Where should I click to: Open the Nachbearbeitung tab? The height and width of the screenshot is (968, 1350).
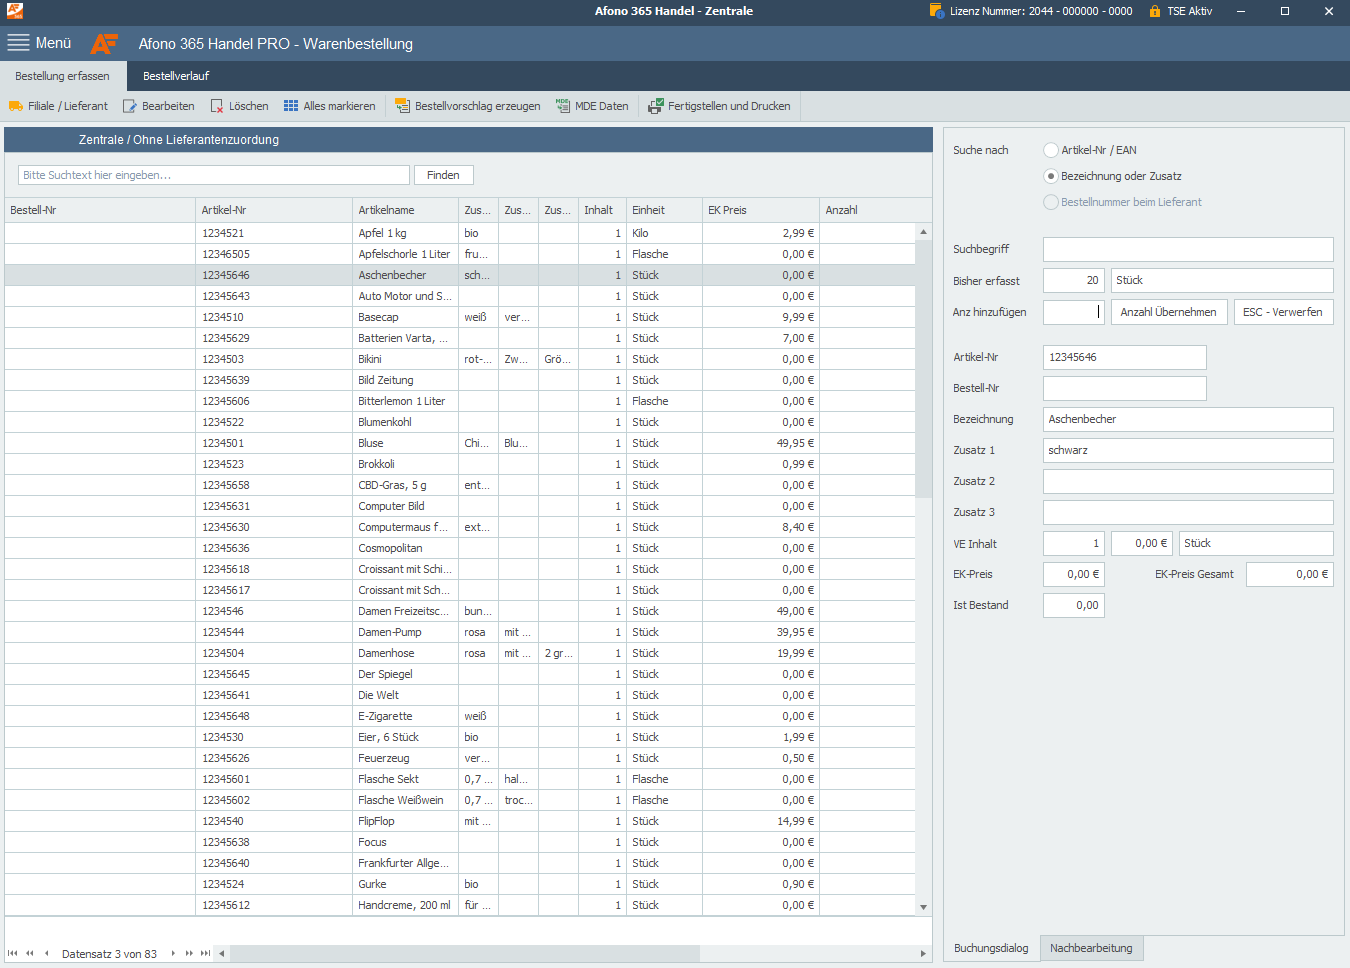[1091, 948]
